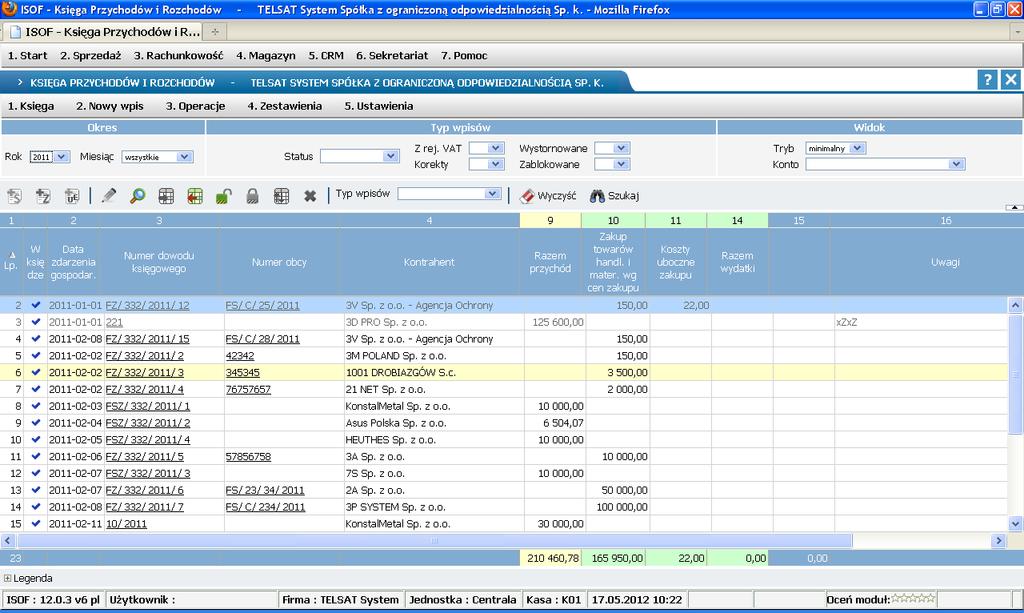Screen dimensions: 1024x613
Task: Expand the Legenda section
Action: 8,578
